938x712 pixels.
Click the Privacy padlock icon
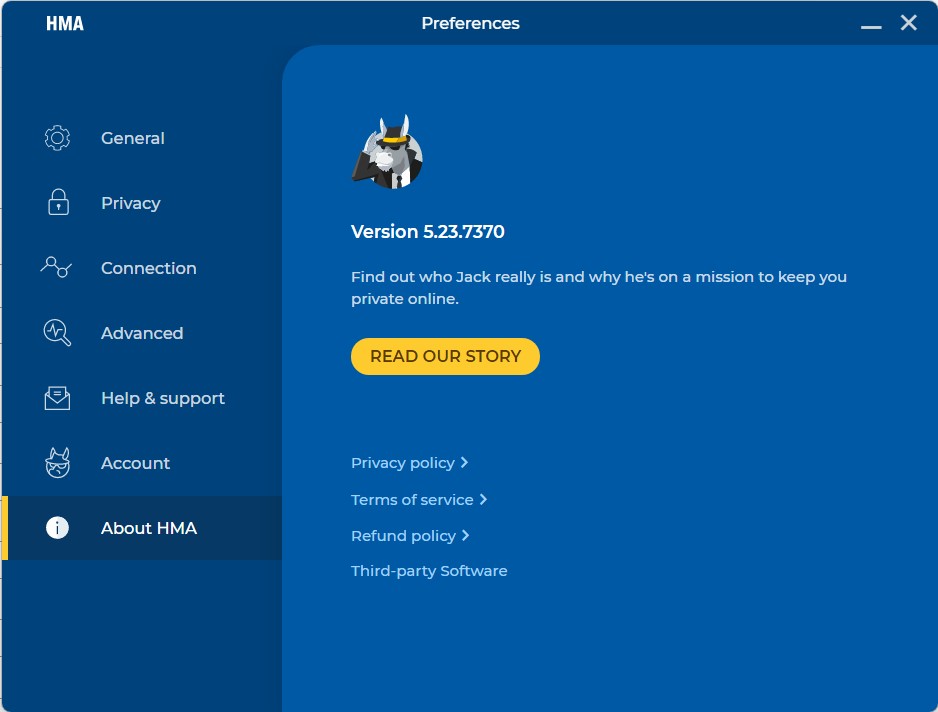click(x=58, y=203)
